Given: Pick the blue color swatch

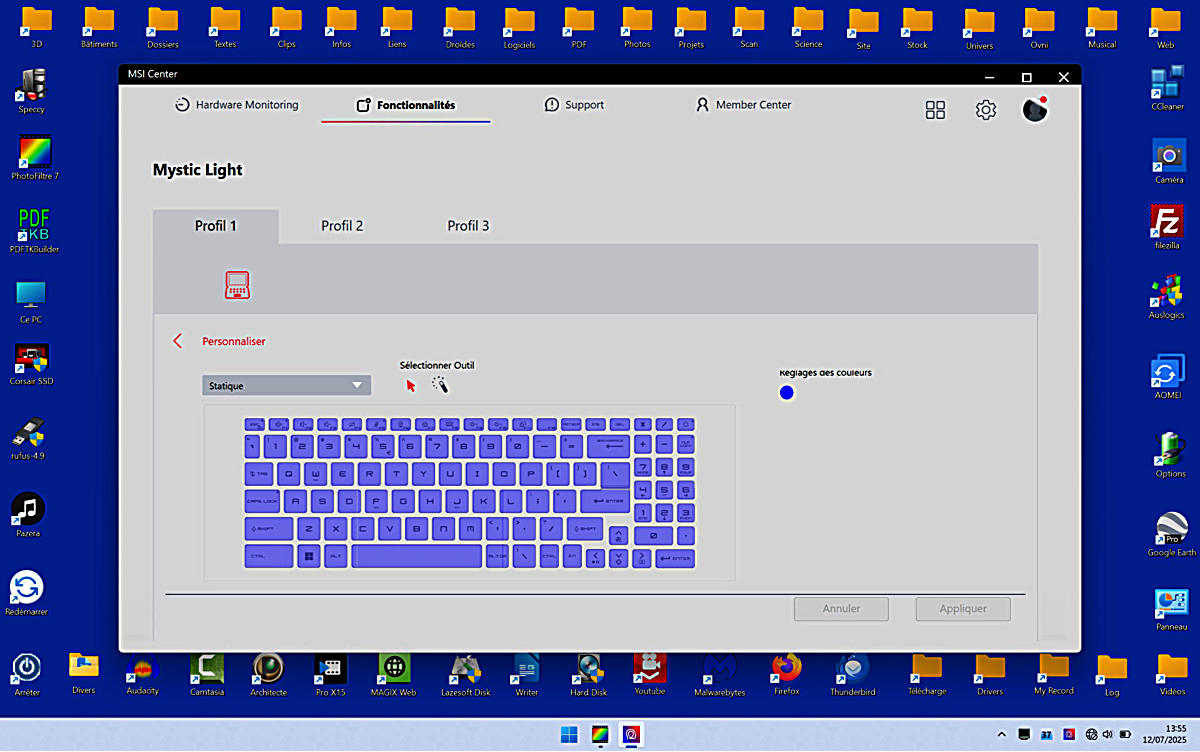Looking at the screenshot, I should (786, 393).
